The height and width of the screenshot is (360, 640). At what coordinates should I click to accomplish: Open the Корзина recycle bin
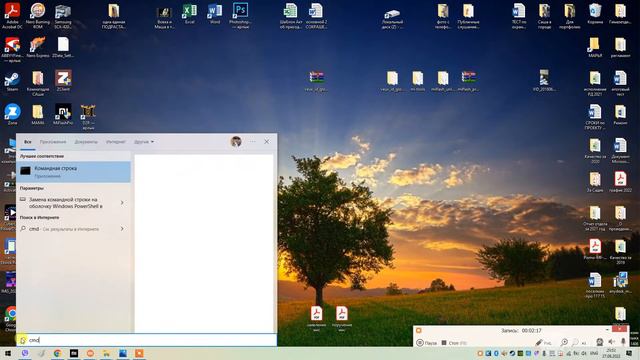pos(595,14)
